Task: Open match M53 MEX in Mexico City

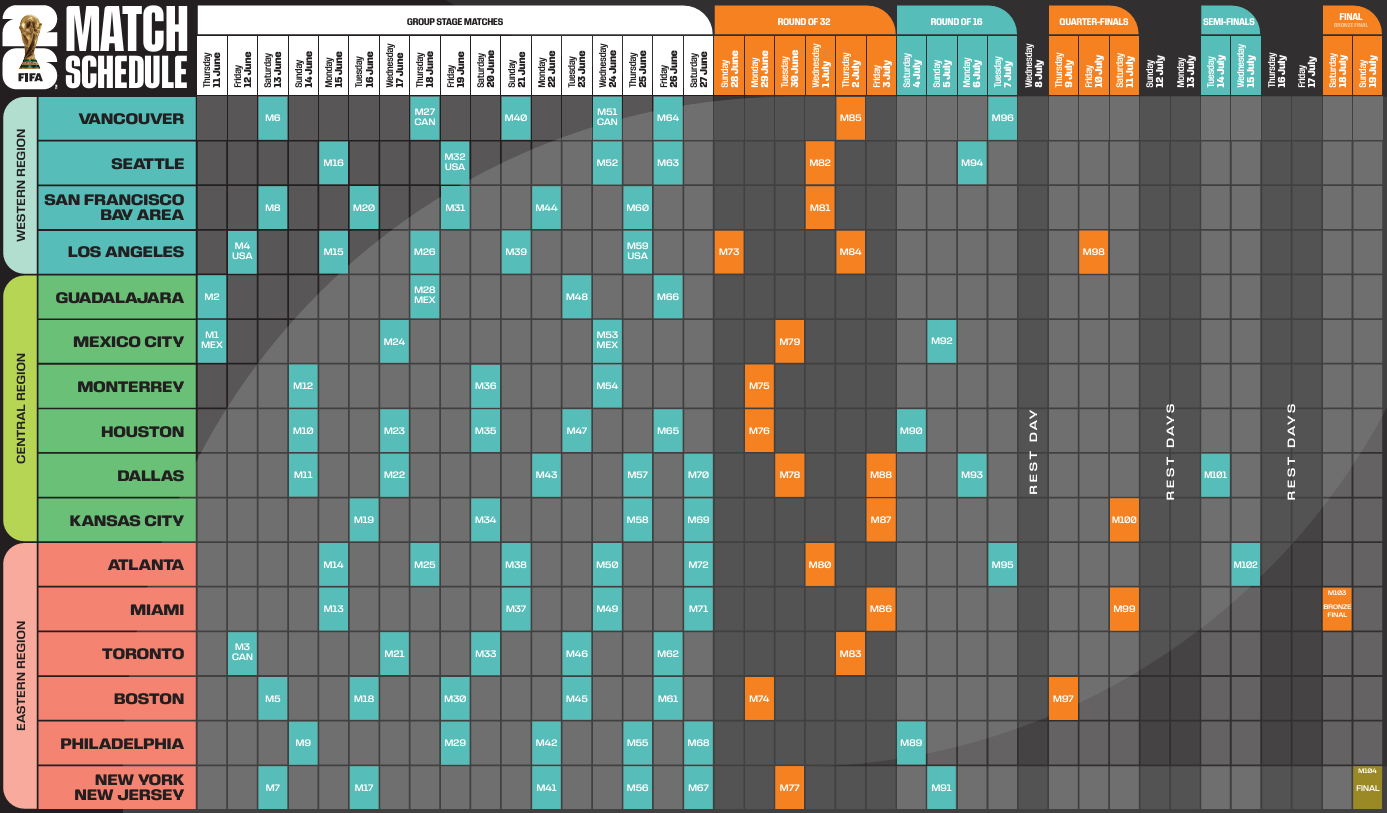Action: [x=607, y=341]
